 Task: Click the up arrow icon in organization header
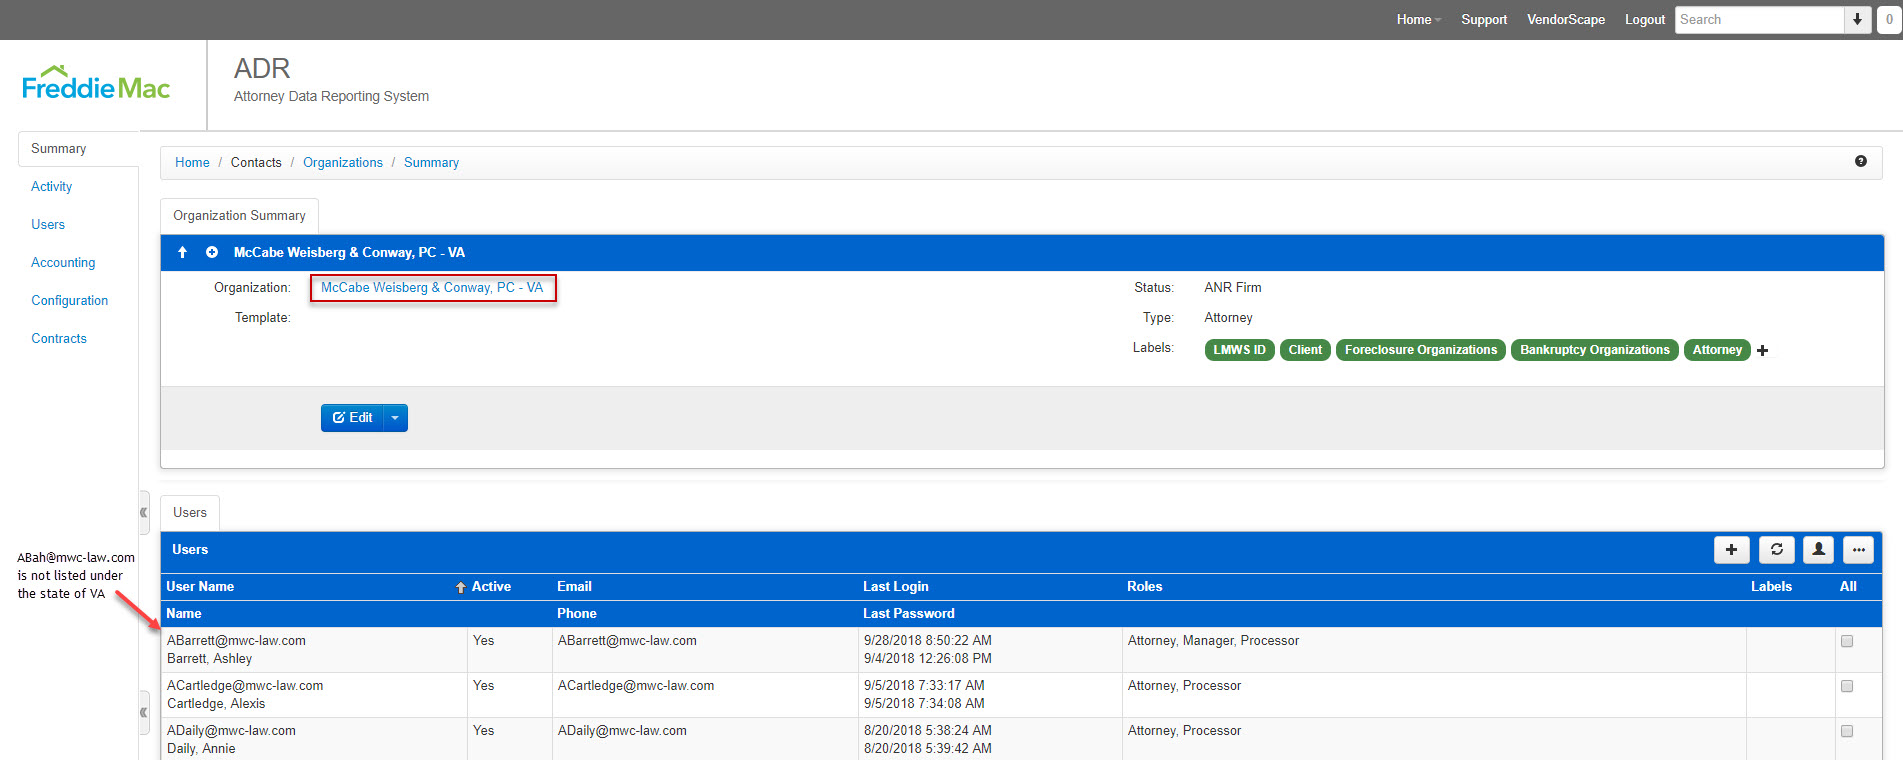(182, 252)
